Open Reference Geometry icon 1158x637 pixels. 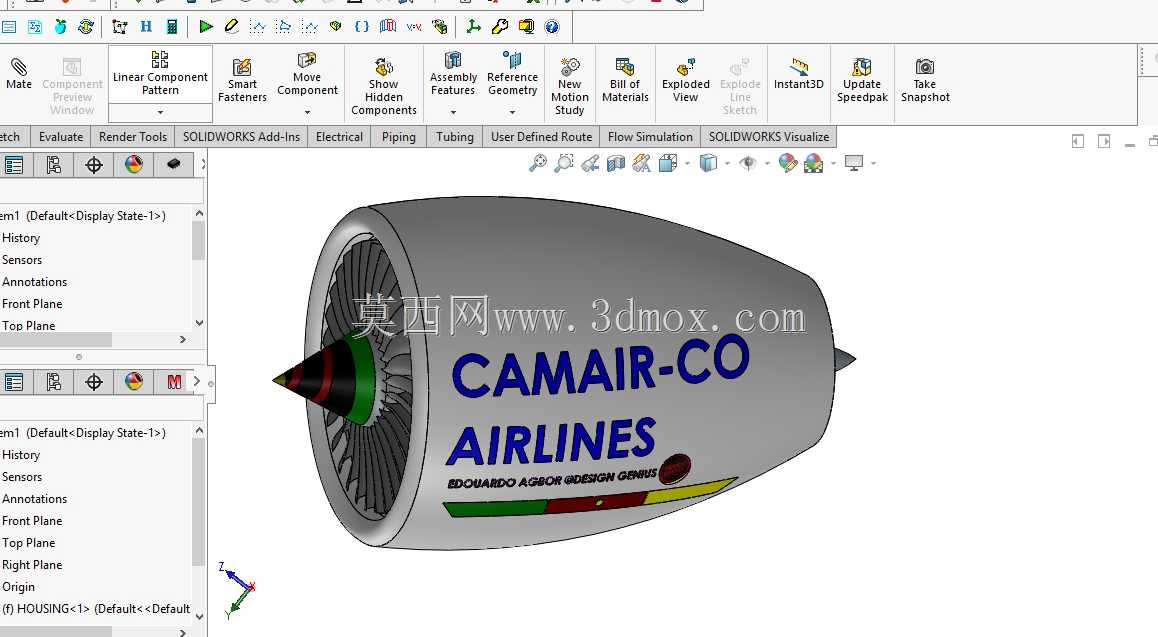point(512,60)
